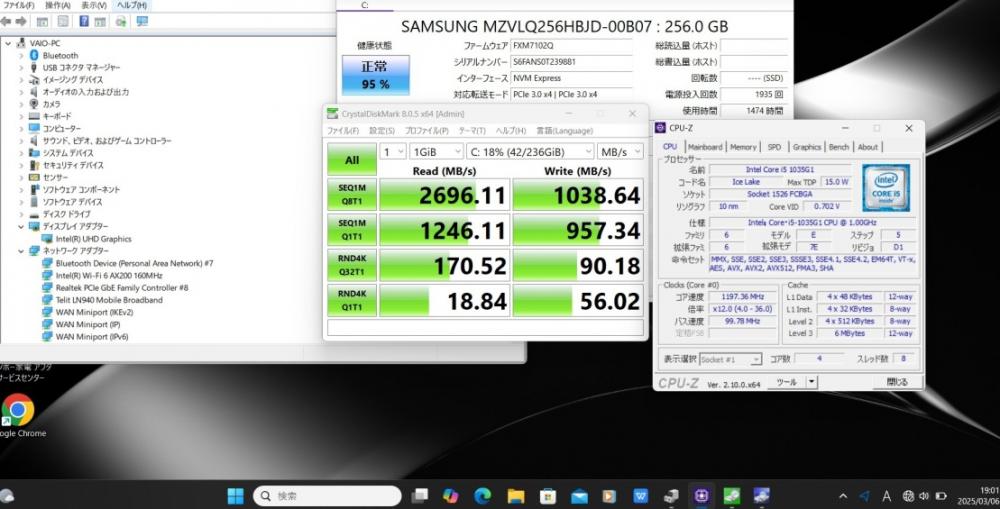
Task: Launch Copilot from the taskbar
Action: pos(451,496)
